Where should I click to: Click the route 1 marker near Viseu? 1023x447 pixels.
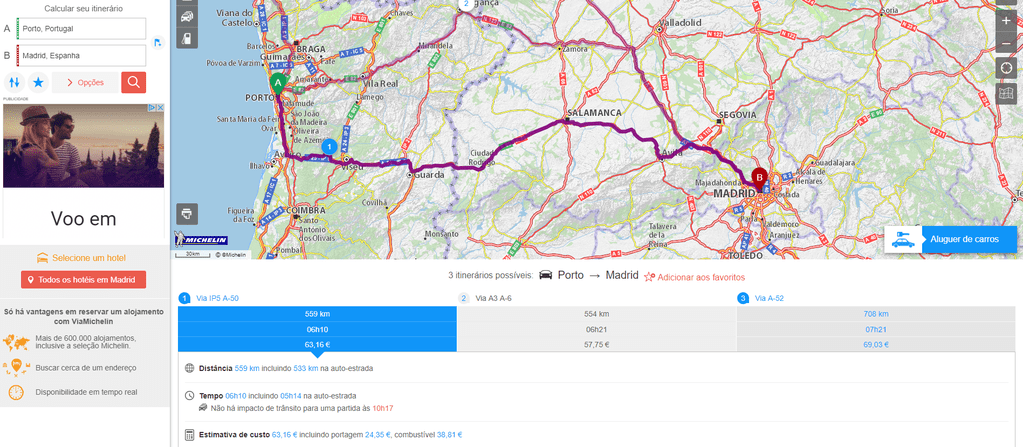tap(330, 147)
